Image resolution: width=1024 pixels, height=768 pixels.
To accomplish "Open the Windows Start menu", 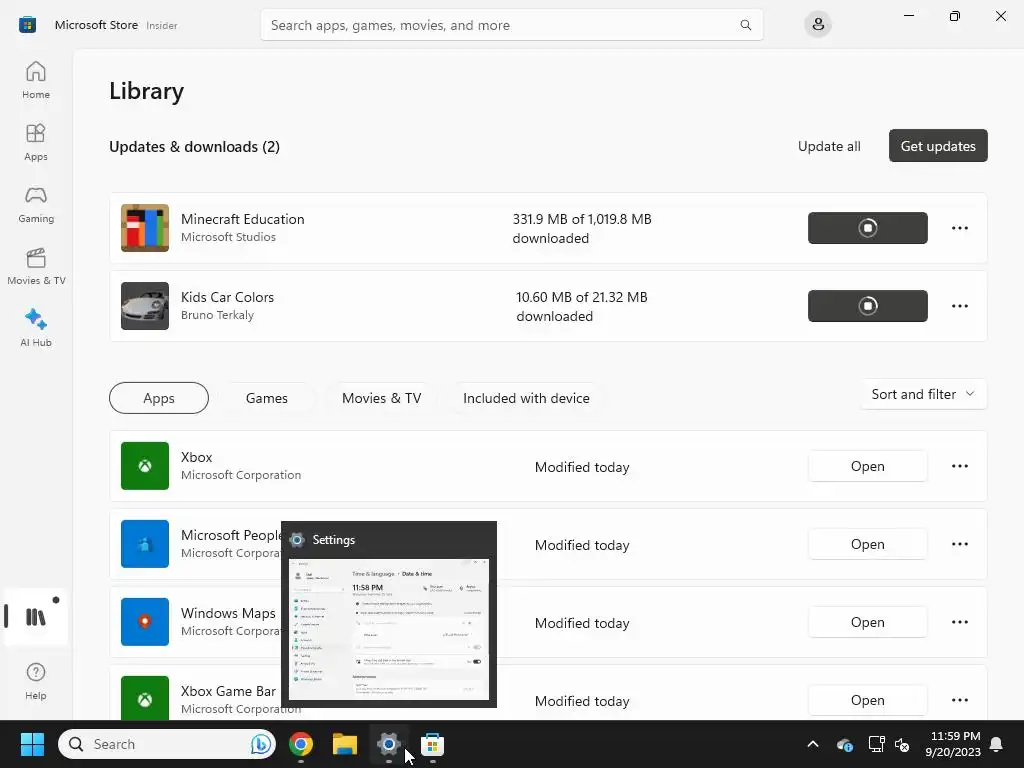I will 32,744.
